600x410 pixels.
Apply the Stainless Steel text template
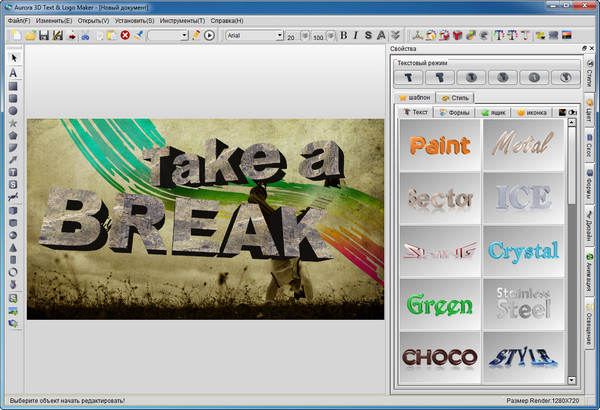pyautogui.click(x=523, y=304)
